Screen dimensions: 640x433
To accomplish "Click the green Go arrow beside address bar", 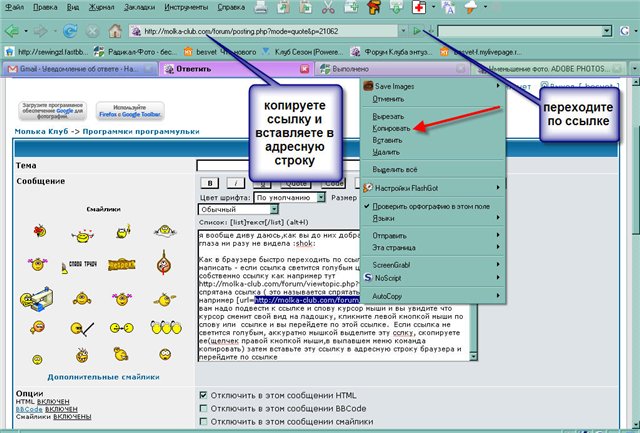I will click(x=417, y=31).
